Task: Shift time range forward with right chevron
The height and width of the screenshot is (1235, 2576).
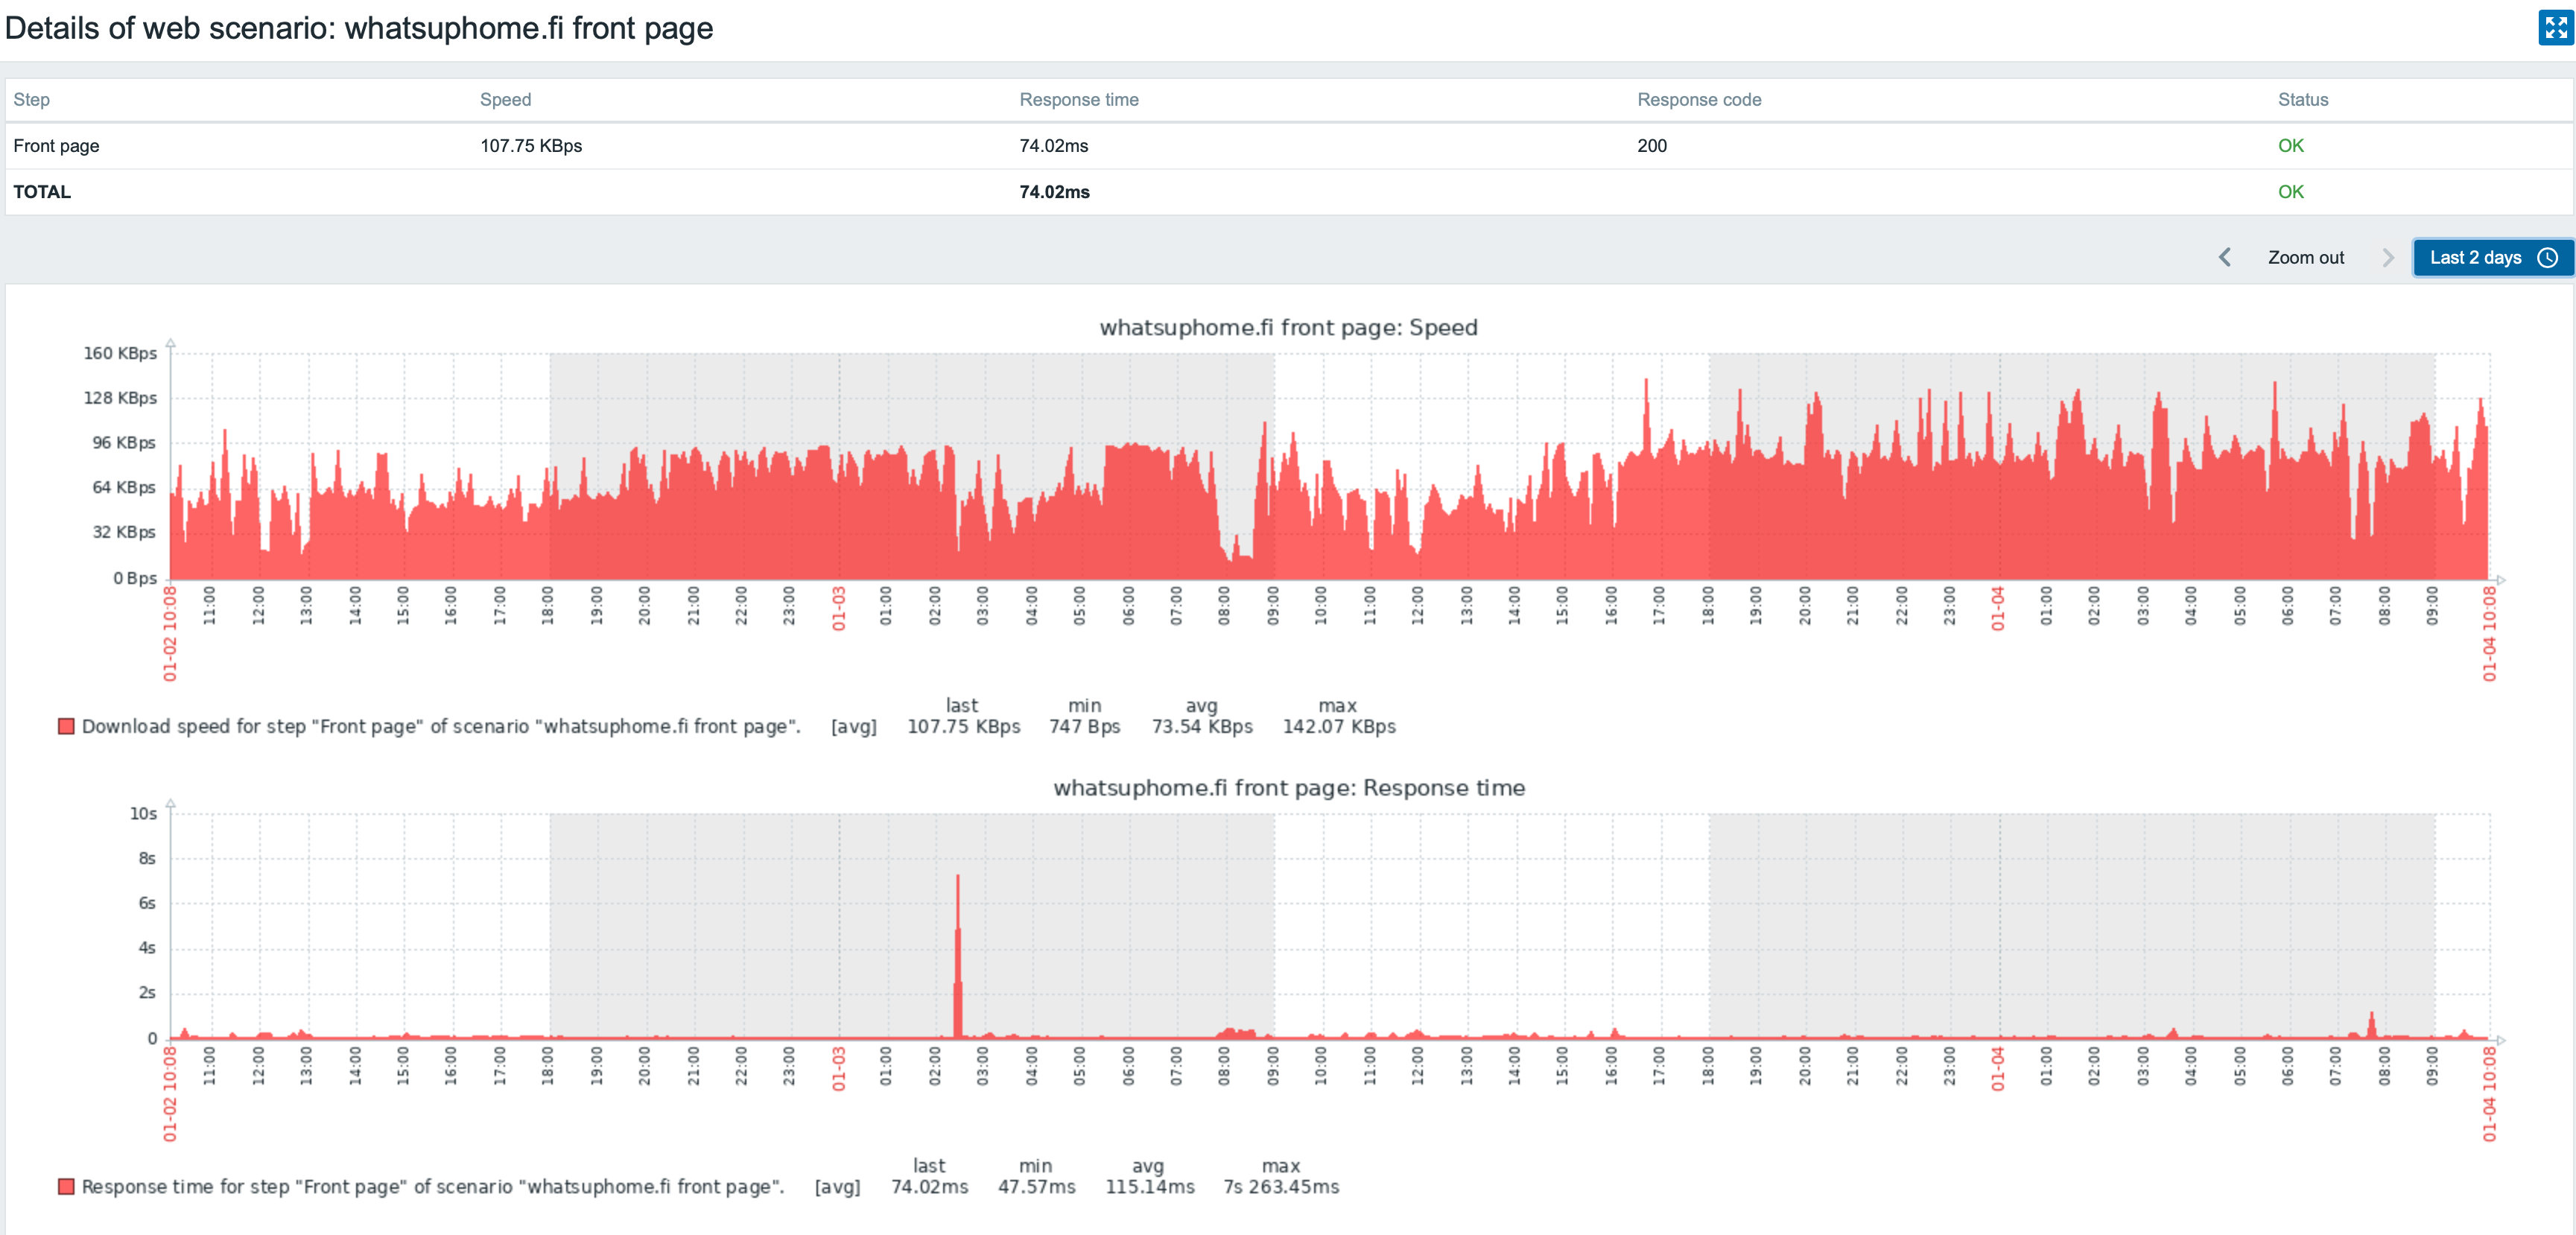Action: [x=2388, y=257]
